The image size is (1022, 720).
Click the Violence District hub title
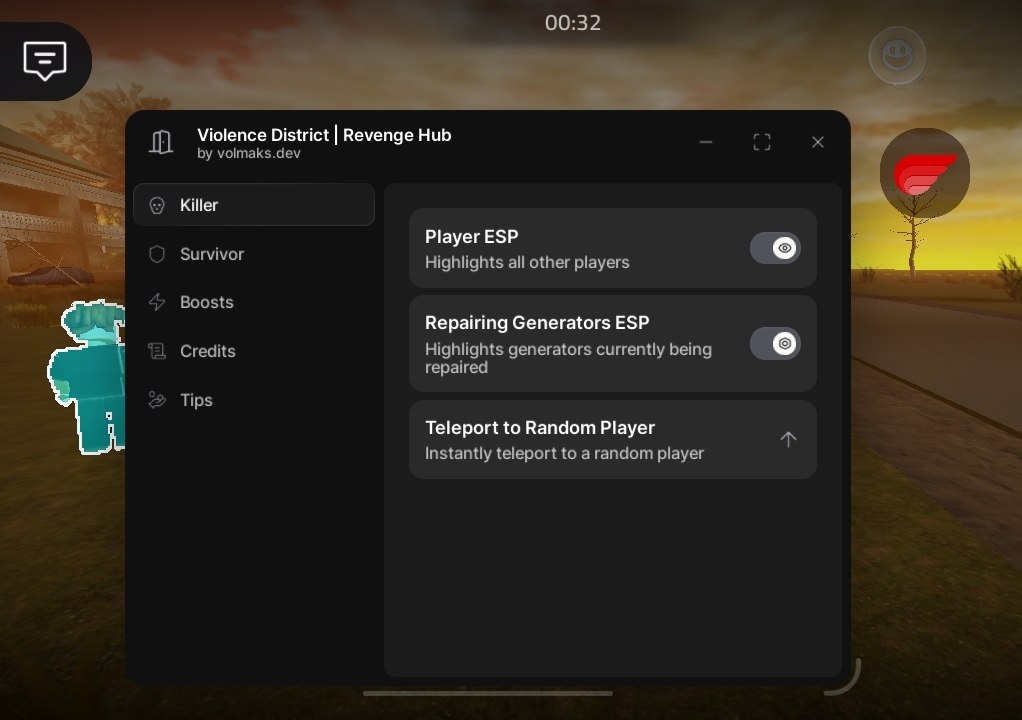point(324,135)
